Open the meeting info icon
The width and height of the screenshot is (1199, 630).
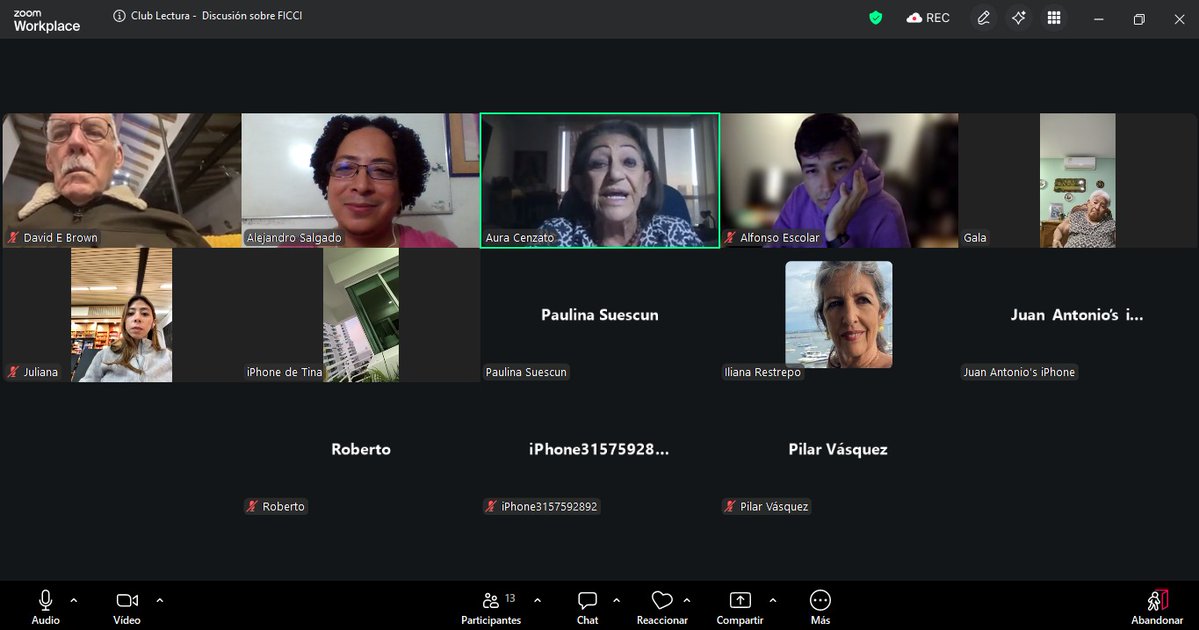point(119,16)
